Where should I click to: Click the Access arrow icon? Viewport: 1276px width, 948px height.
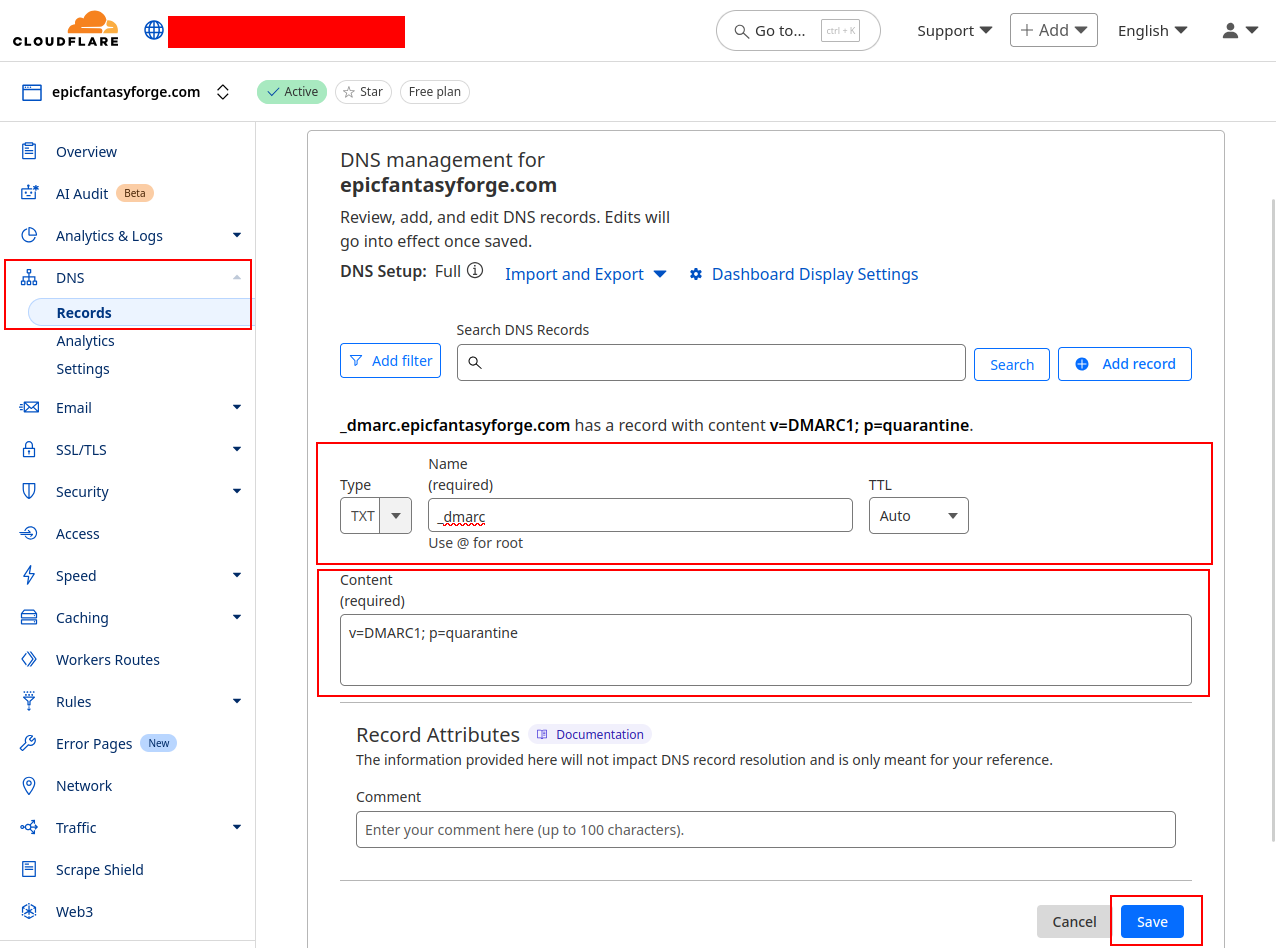click(29, 533)
